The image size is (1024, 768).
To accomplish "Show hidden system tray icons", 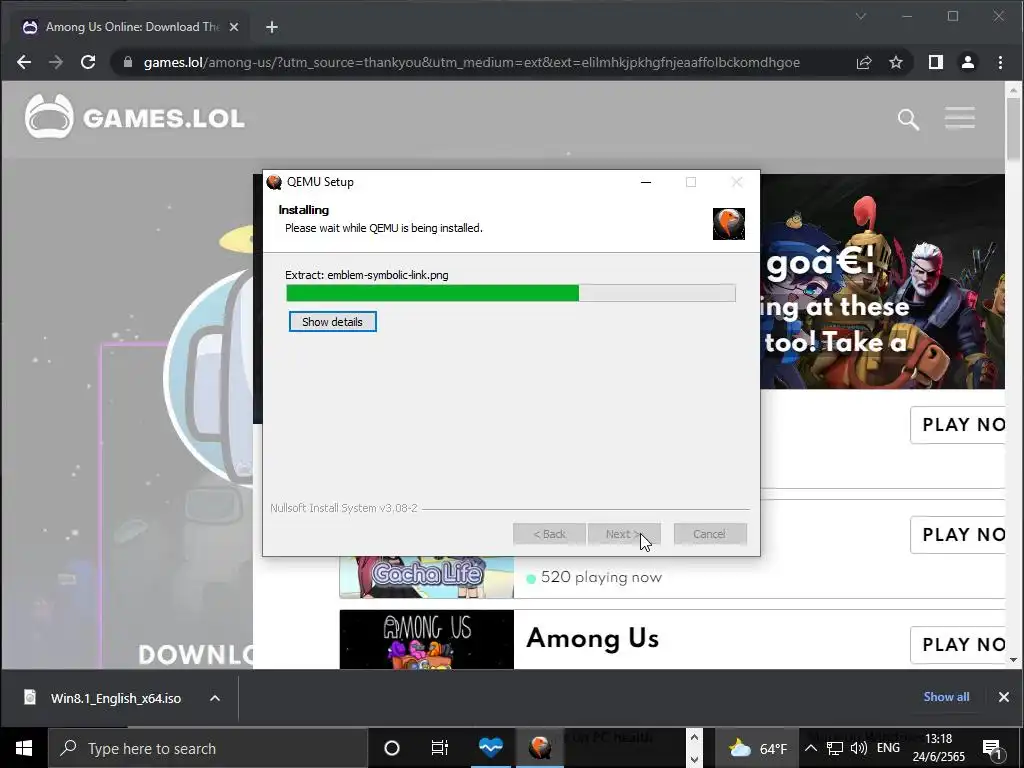I will pyautogui.click(x=810, y=748).
